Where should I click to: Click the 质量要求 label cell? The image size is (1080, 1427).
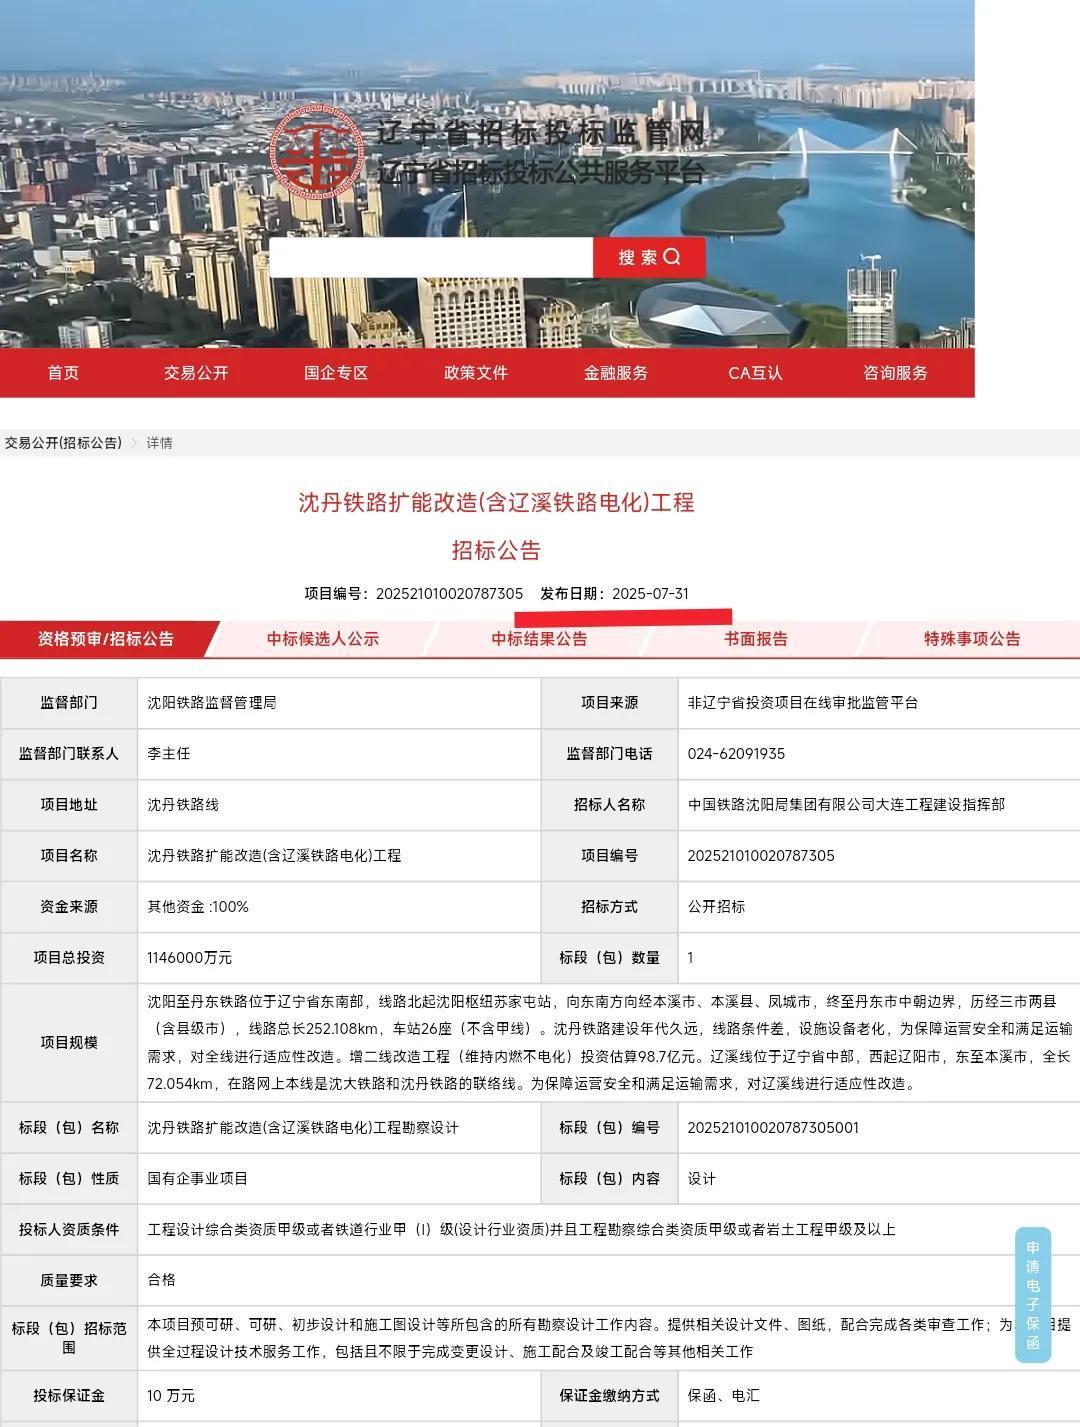click(69, 1281)
